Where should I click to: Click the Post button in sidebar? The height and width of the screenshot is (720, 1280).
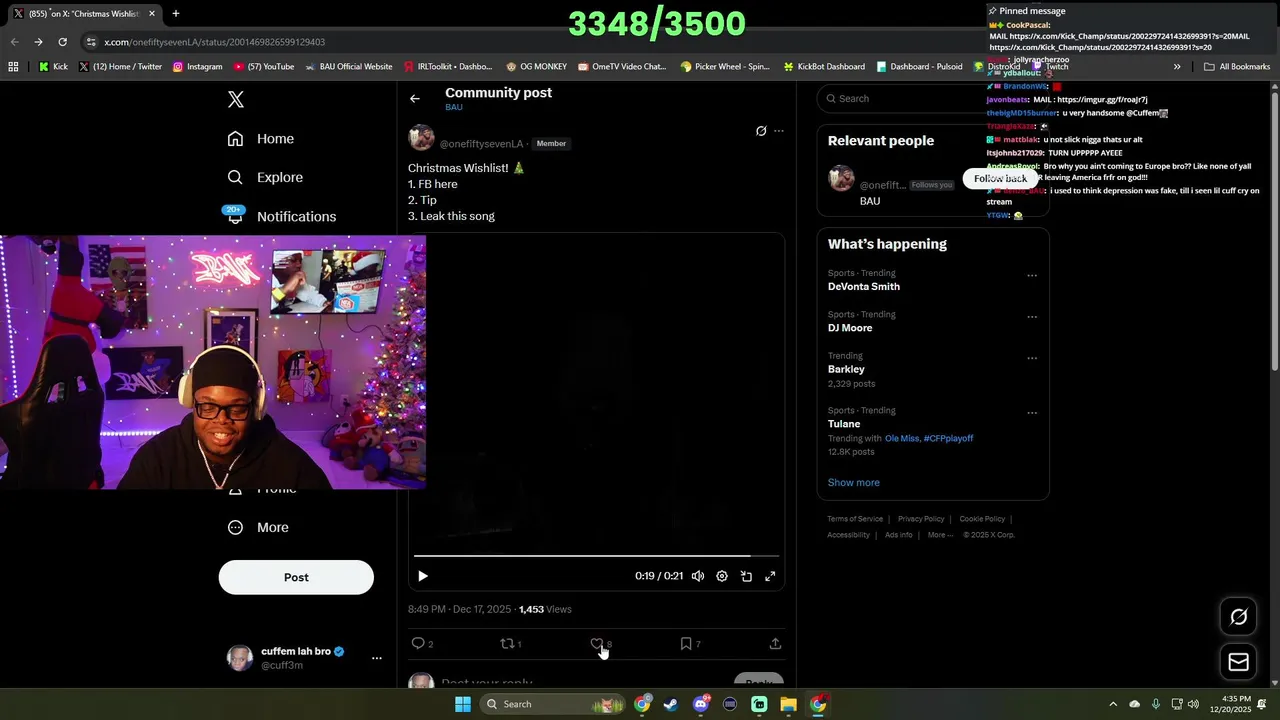[296, 577]
